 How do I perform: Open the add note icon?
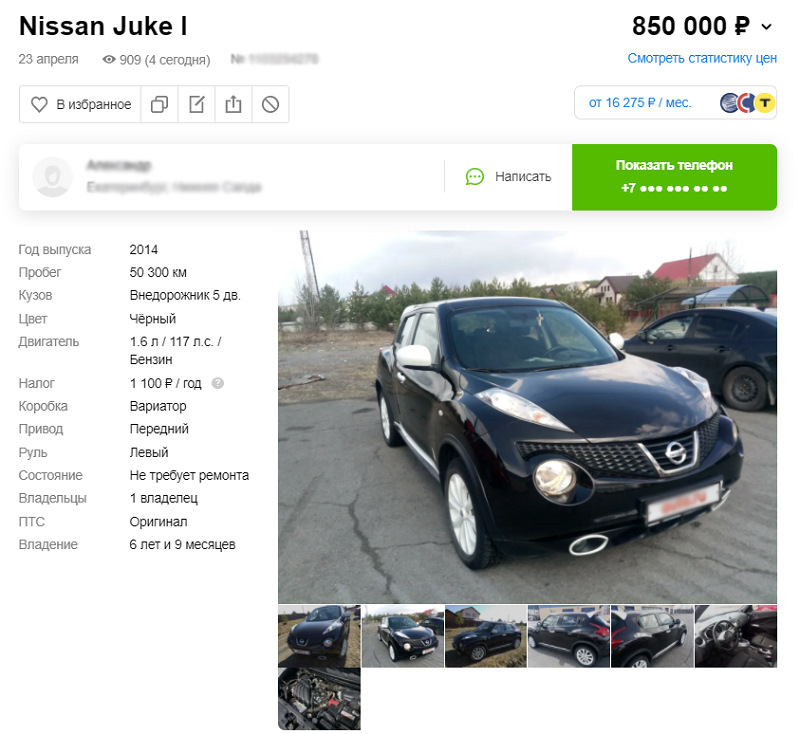(196, 104)
